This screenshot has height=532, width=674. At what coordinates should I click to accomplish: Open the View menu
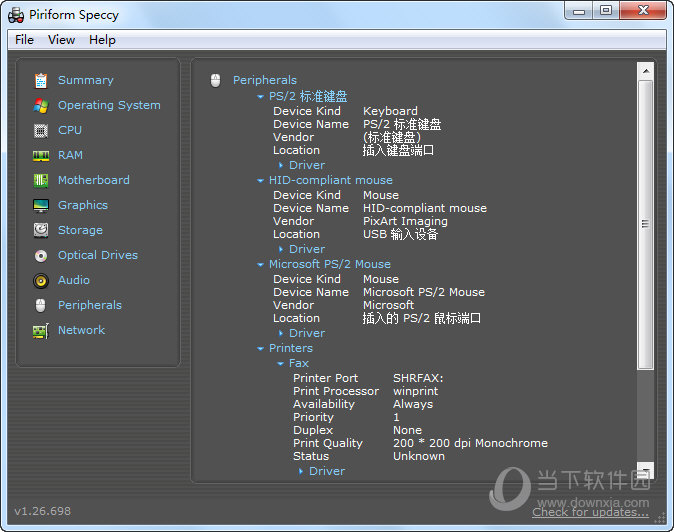tap(61, 40)
